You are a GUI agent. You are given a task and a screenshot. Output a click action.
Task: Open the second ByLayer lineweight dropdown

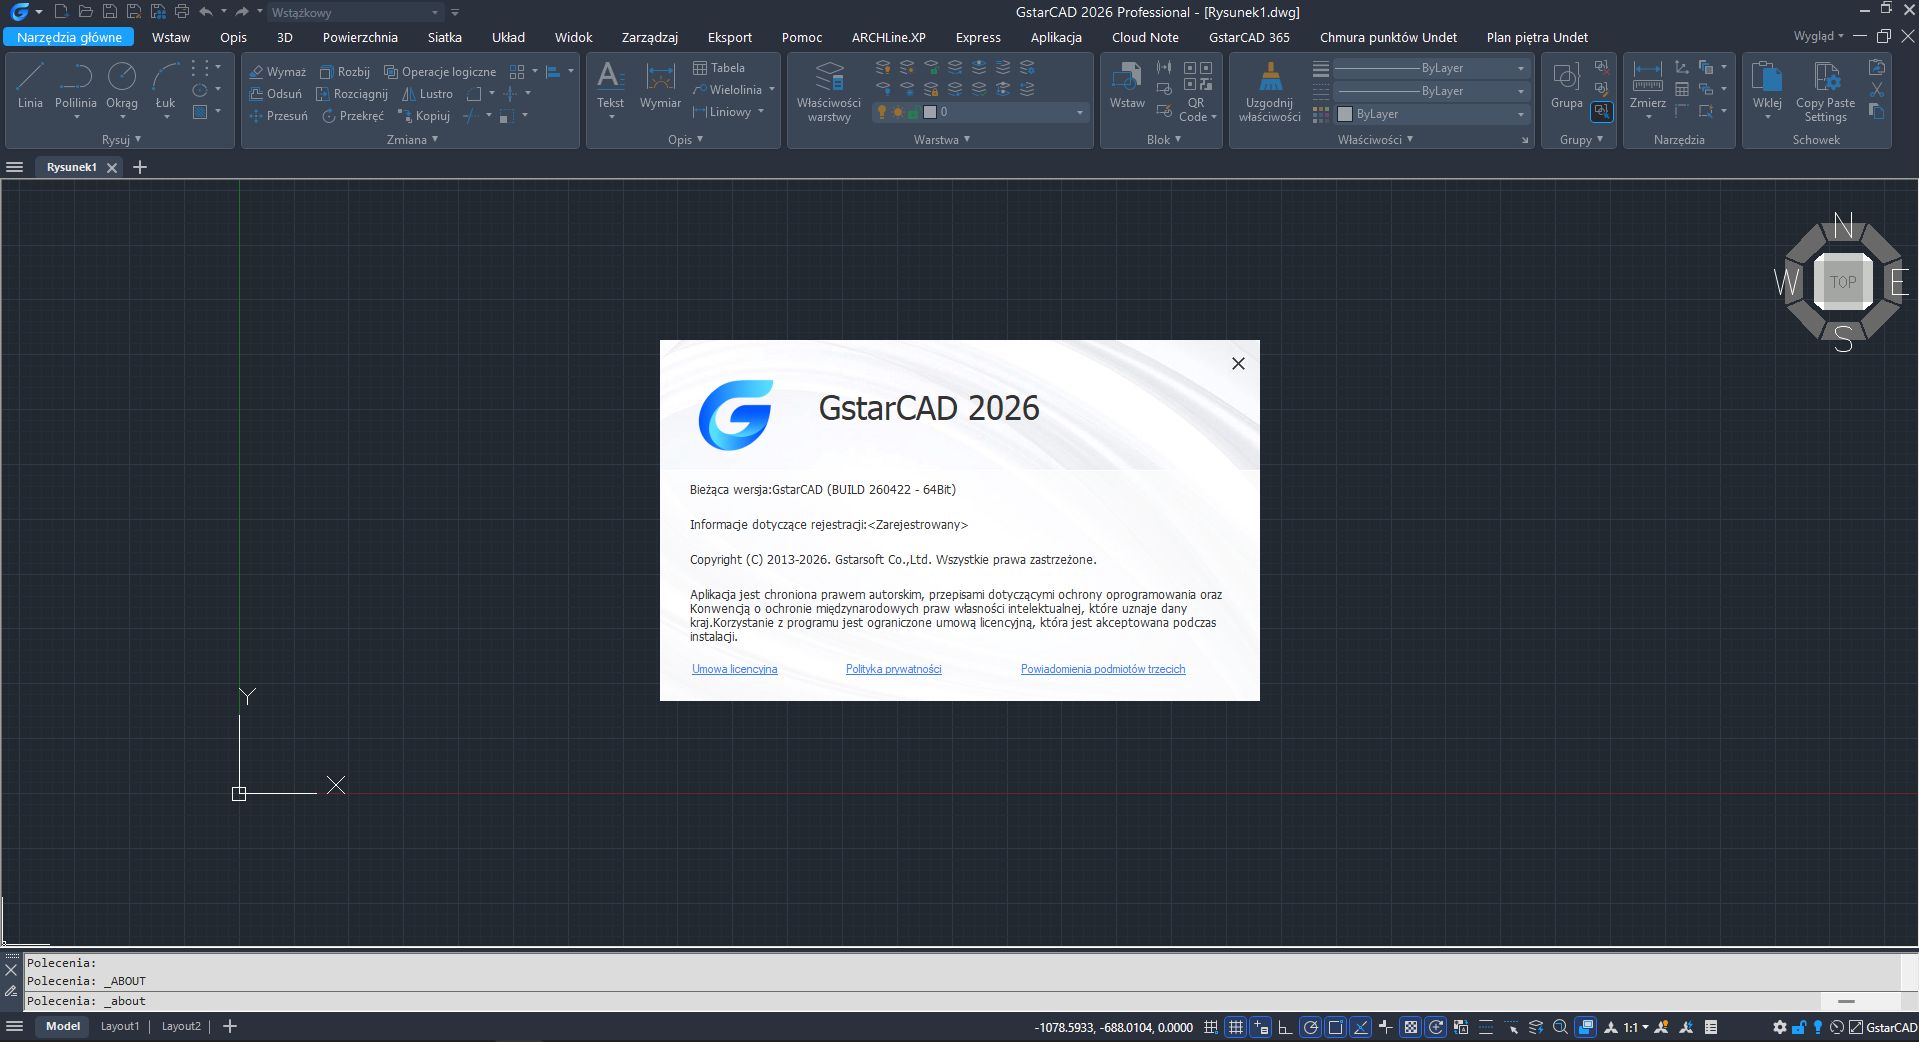coord(1431,91)
